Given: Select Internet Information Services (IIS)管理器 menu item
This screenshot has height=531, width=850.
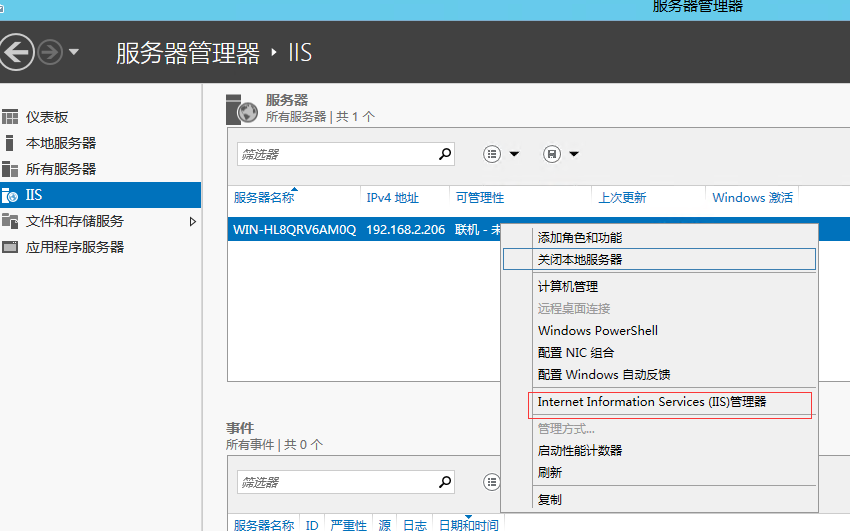Looking at the screenshot, I should [x=652, y=402].
